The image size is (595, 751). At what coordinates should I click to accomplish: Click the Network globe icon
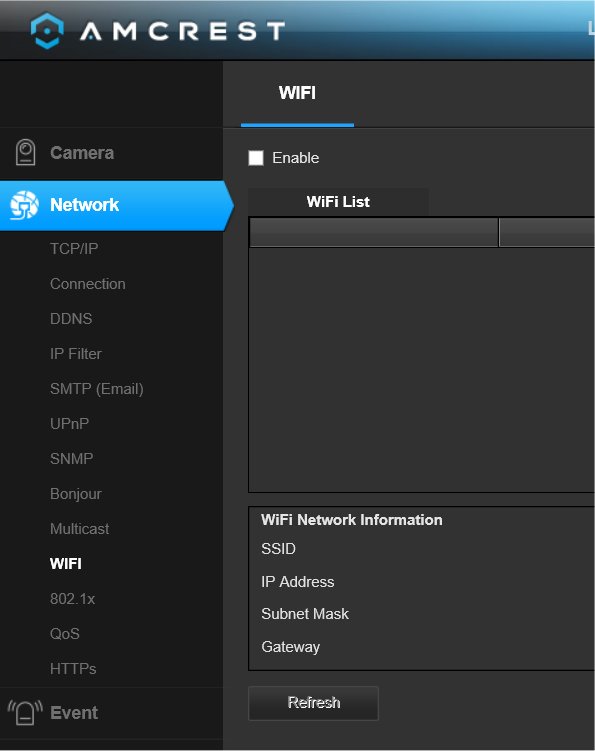pos(24,205)
